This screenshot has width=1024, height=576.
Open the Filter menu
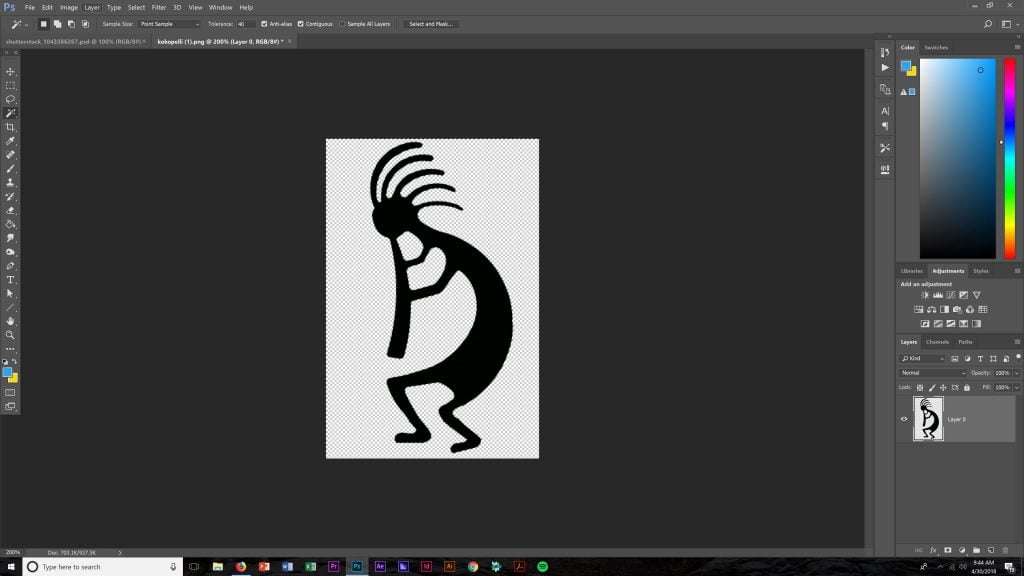(x=159, y=8)
